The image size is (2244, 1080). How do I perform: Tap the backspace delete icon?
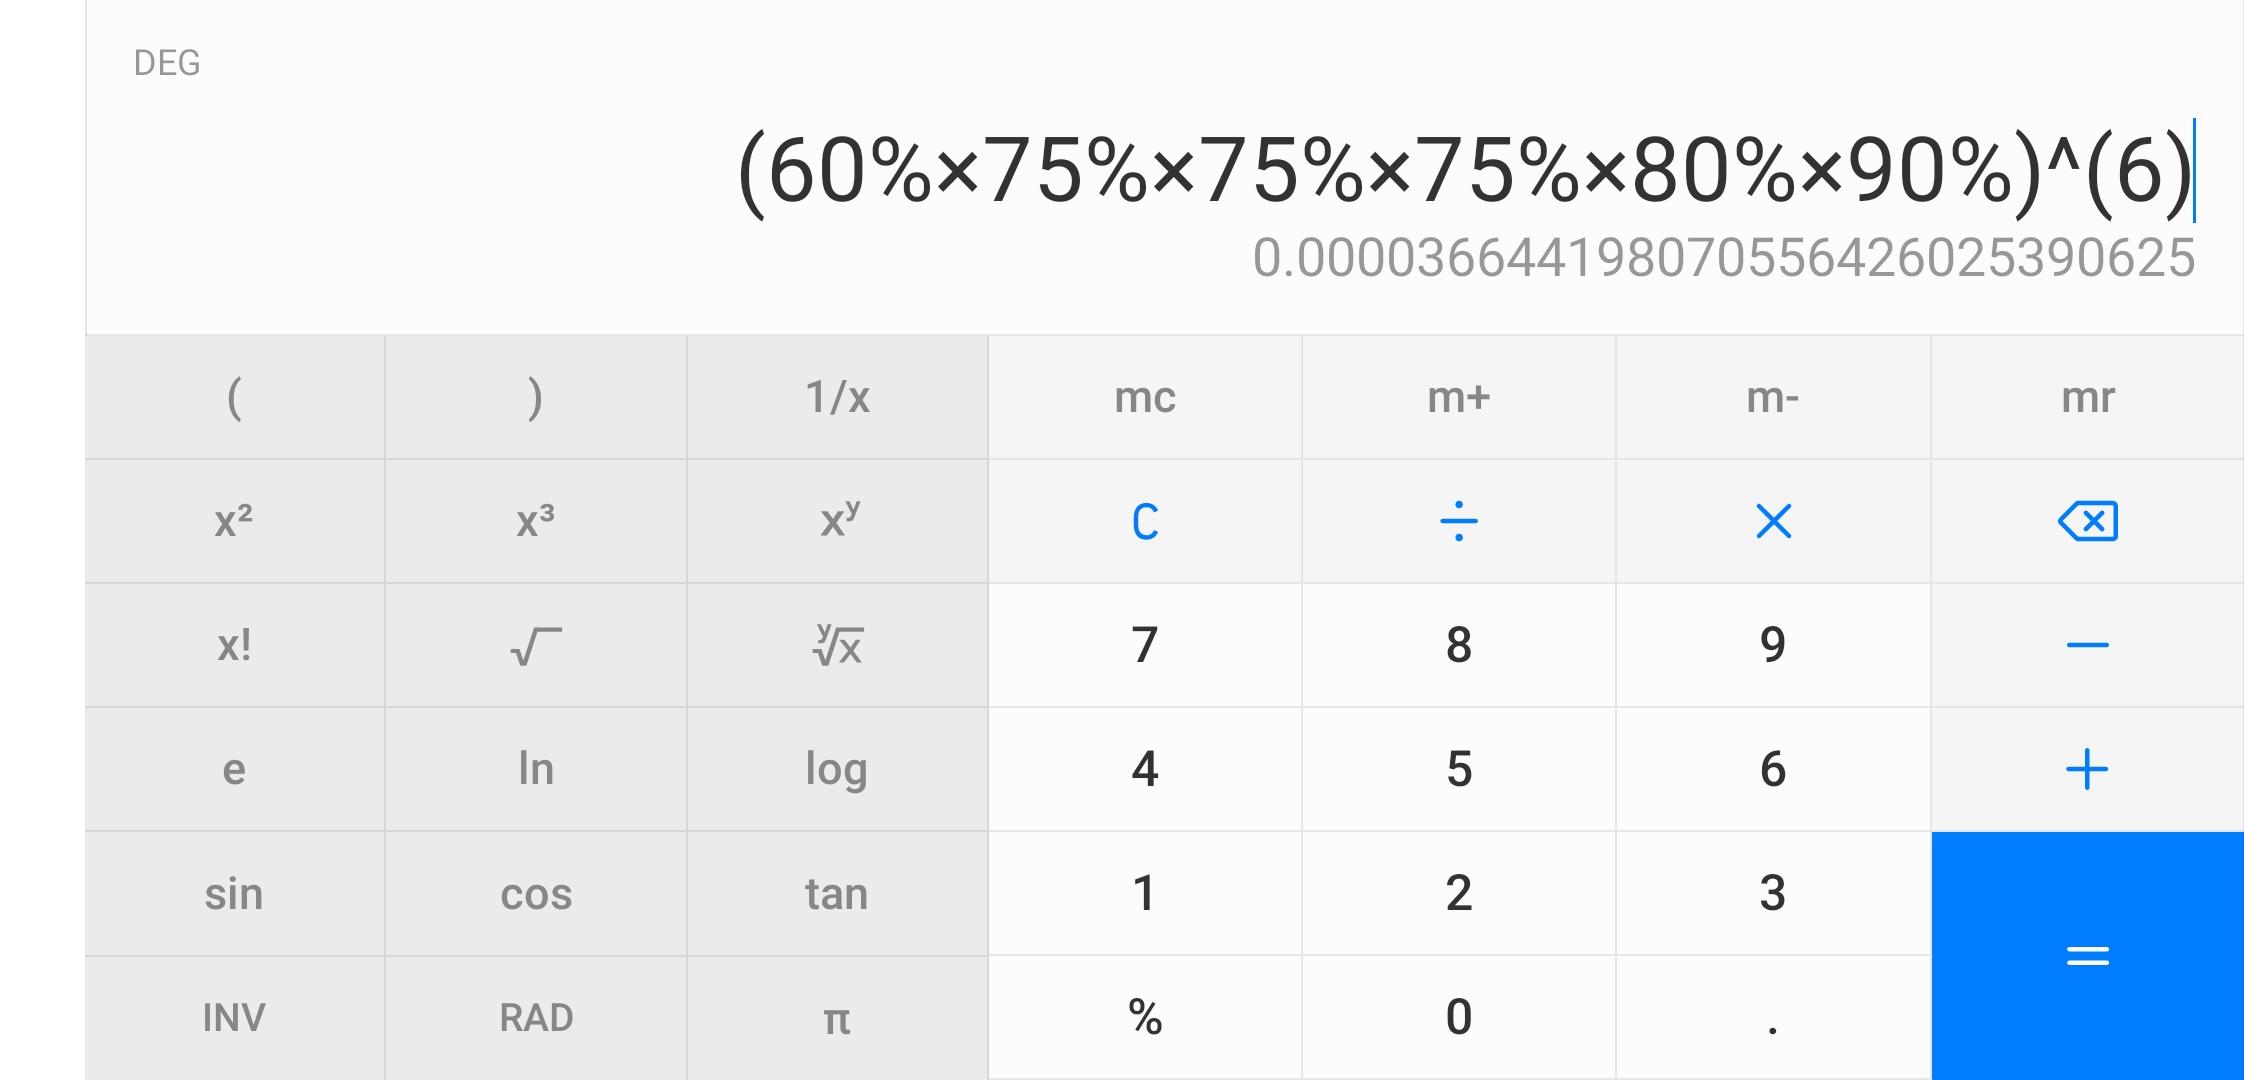2087,521
